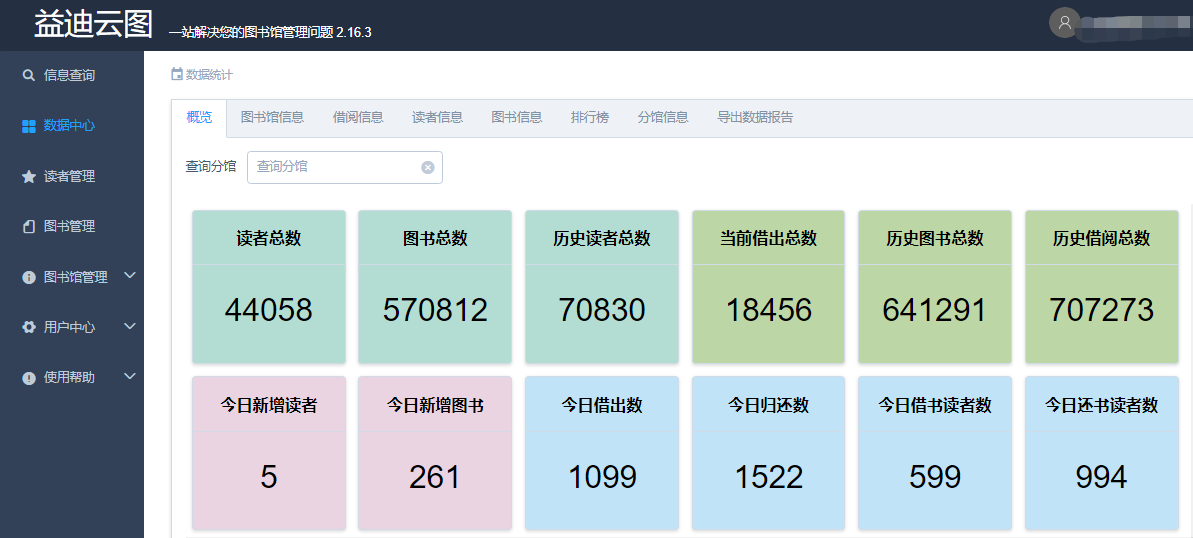Click the gear icon beside 用户中心
1193x538 pixels.
(29, 327)
